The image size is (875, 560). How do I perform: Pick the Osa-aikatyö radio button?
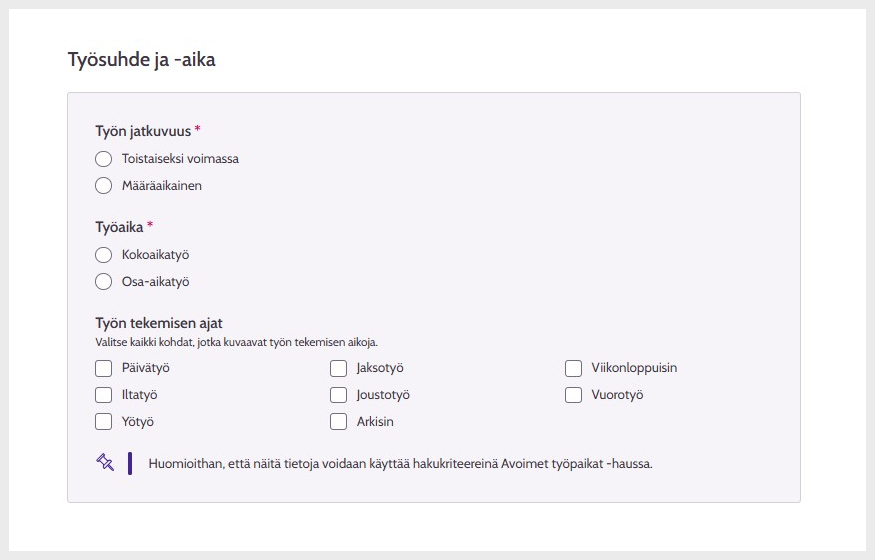click(103, 282)
